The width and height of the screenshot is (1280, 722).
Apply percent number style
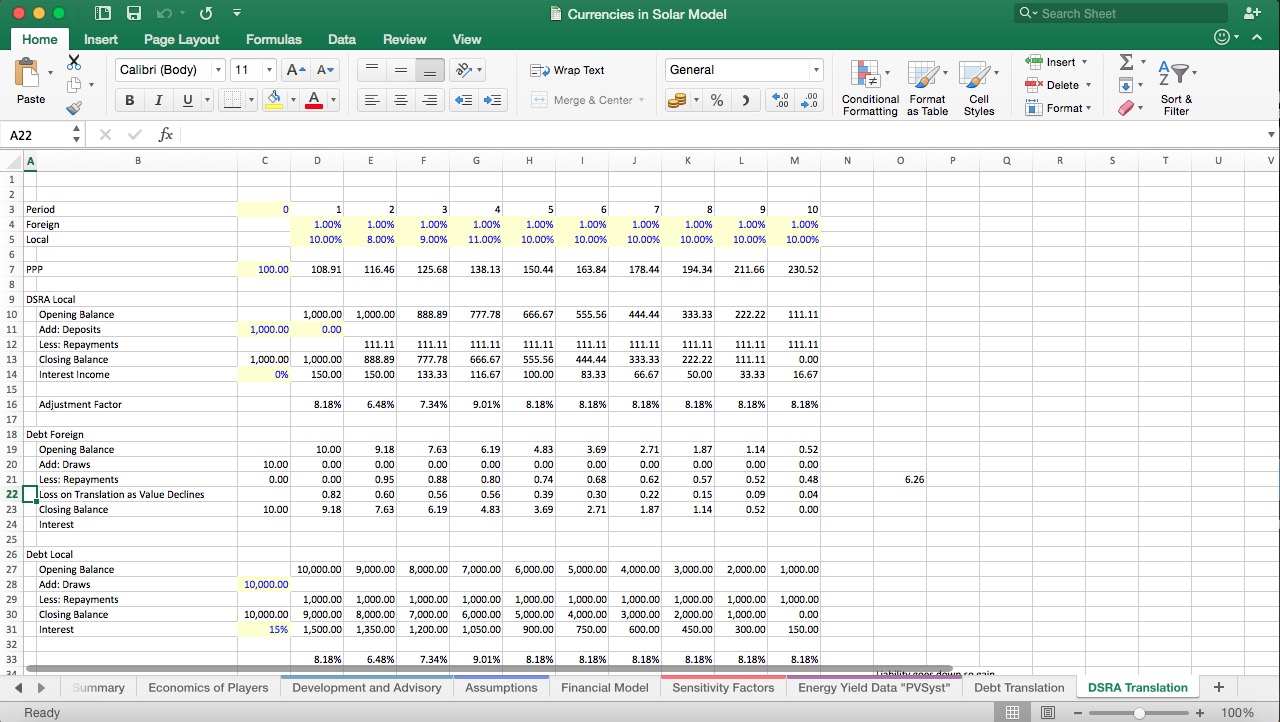coord(716,100)
